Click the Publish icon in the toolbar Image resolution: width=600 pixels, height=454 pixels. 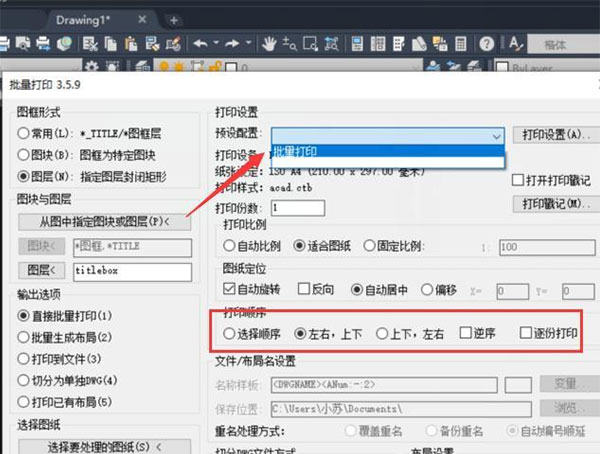(43, 44)
